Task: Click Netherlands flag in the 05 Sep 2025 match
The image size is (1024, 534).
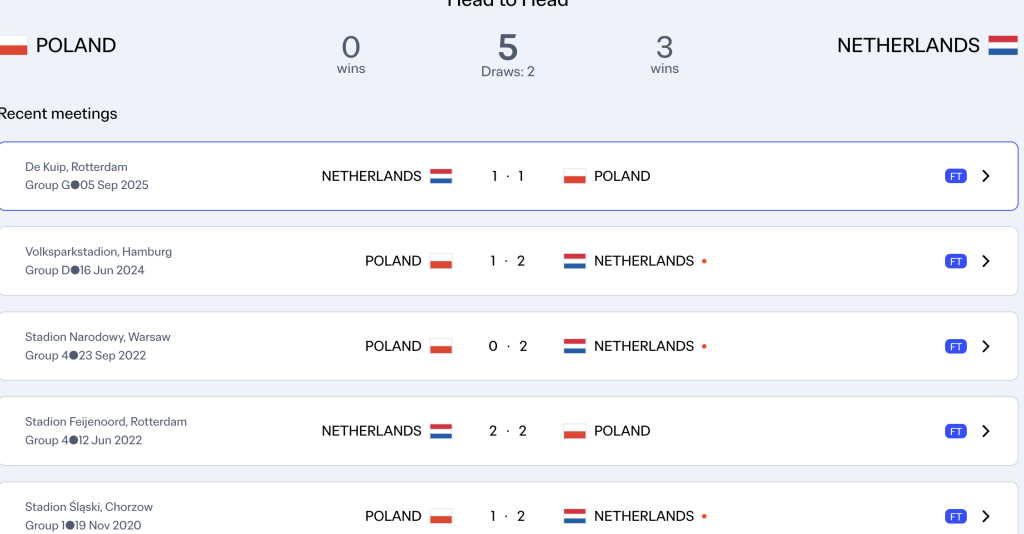Action: click(441, 176)
